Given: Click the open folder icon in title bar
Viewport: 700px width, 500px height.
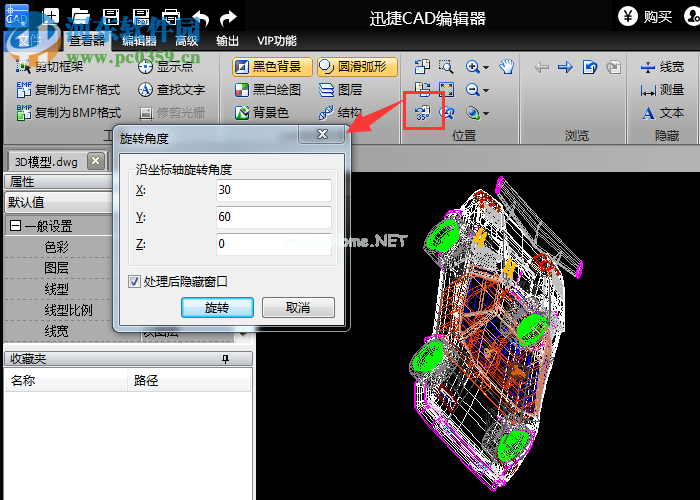Looking at the screenshot, I should point(80,17).
